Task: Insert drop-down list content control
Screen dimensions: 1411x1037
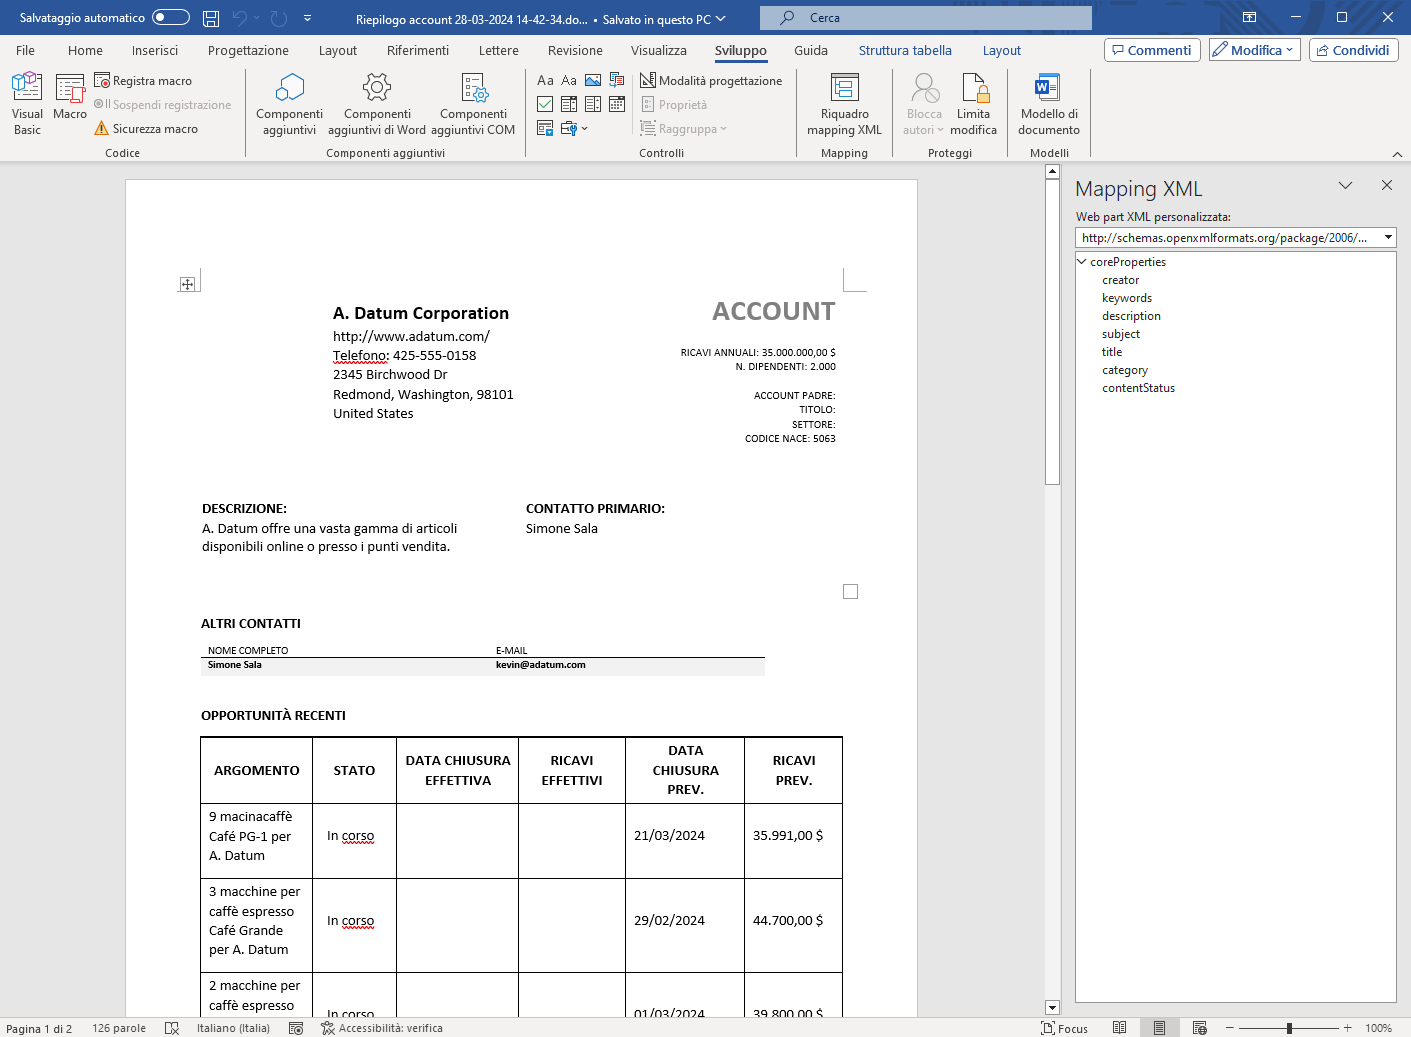Action: coord(593,104)
